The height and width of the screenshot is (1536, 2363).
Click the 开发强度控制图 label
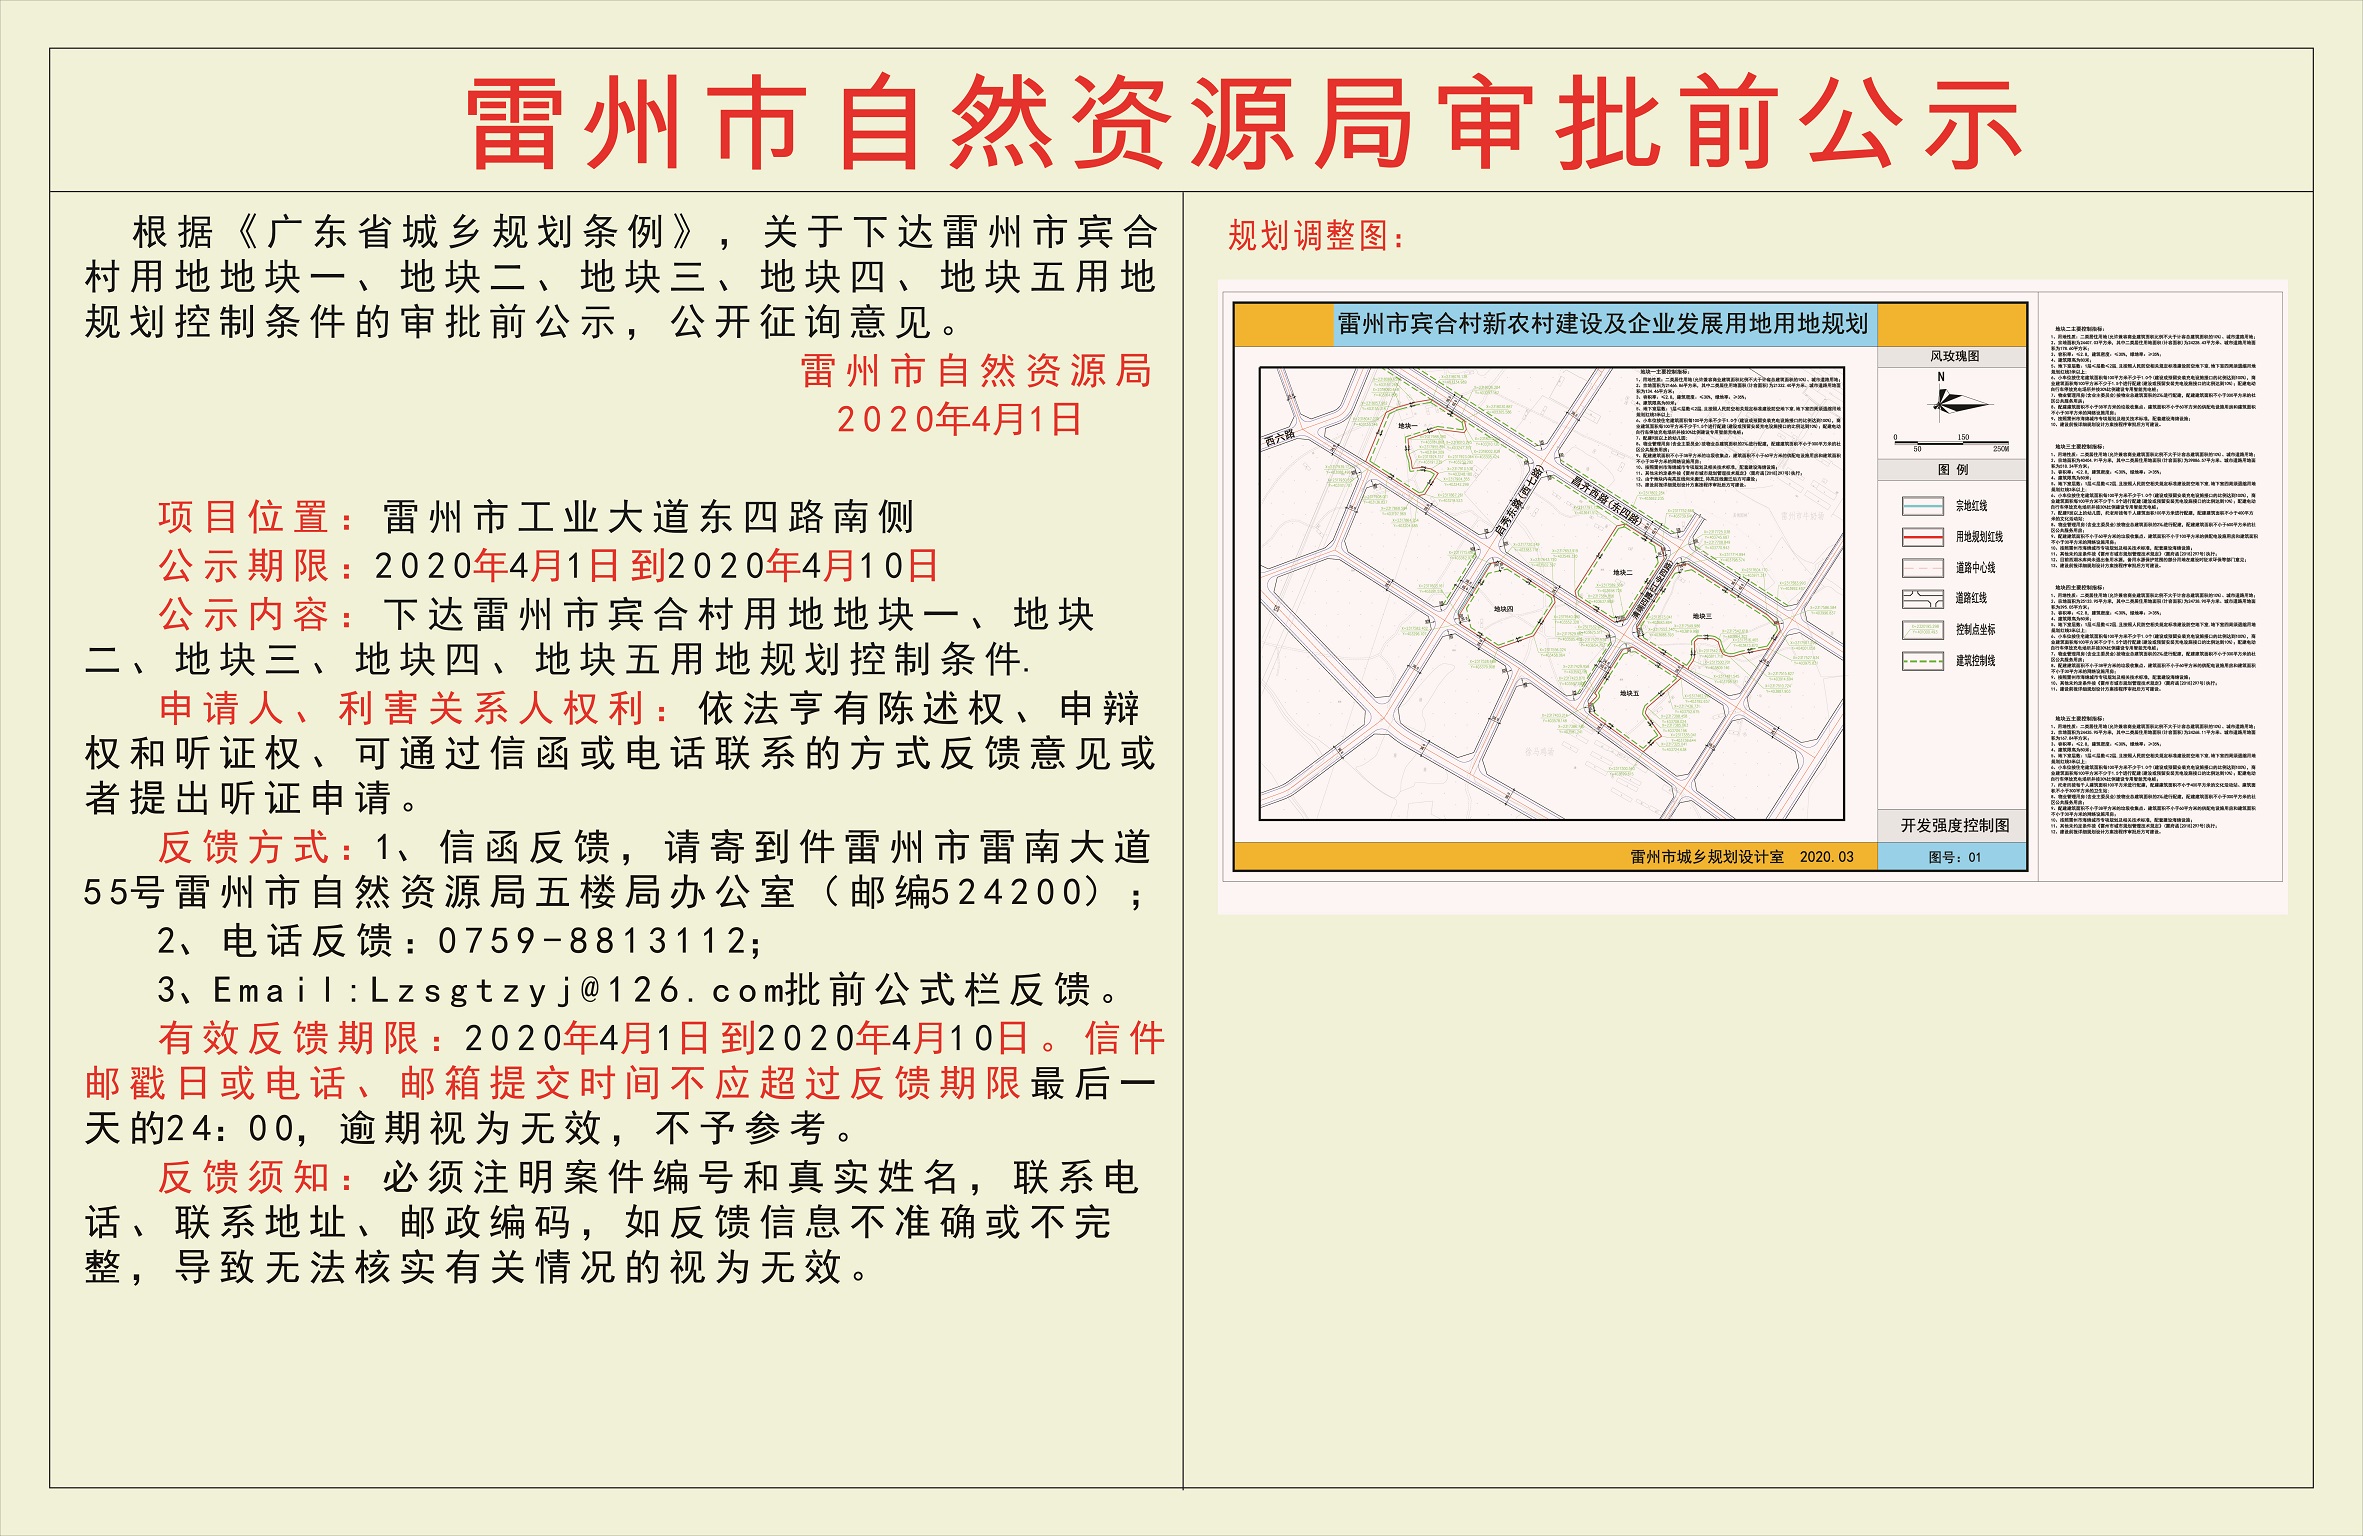point(1954,825)
